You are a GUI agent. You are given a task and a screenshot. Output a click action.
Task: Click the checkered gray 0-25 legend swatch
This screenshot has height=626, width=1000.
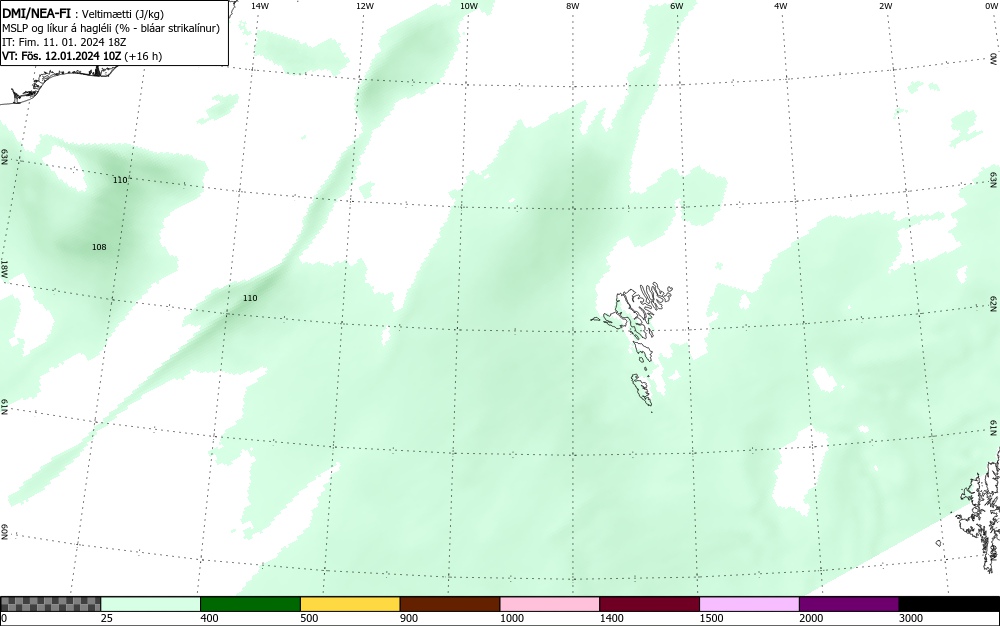[x=50, y=604]
